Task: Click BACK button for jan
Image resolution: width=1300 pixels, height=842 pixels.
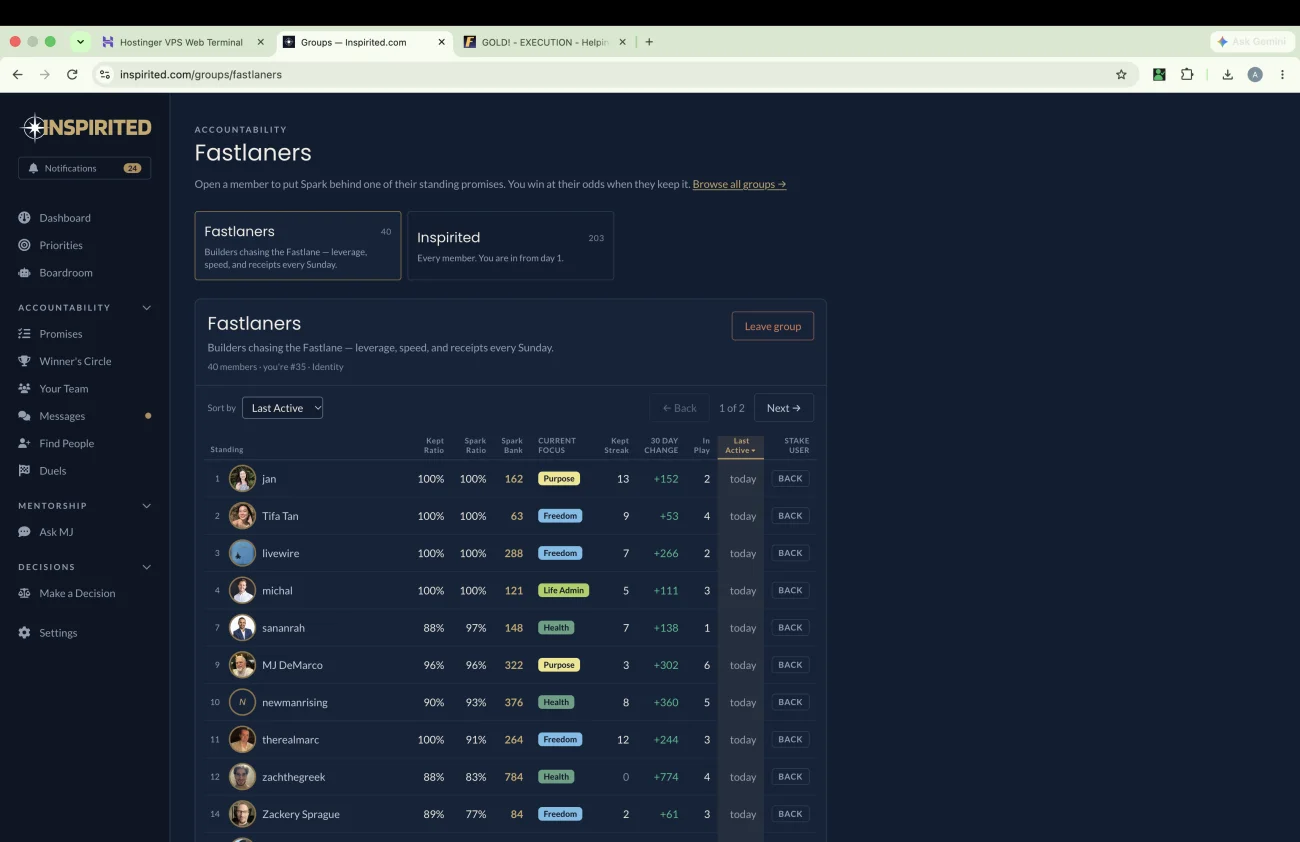Action: point(791,479)
